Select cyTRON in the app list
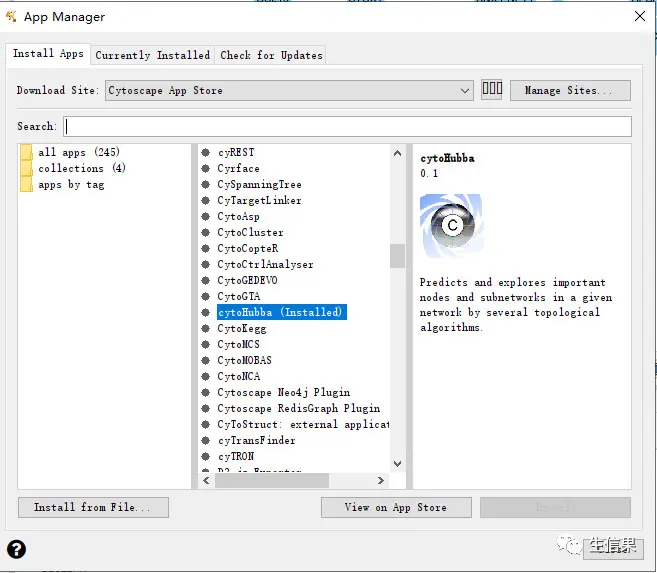This screenshot has width=657, height=573. click(236, 457)
